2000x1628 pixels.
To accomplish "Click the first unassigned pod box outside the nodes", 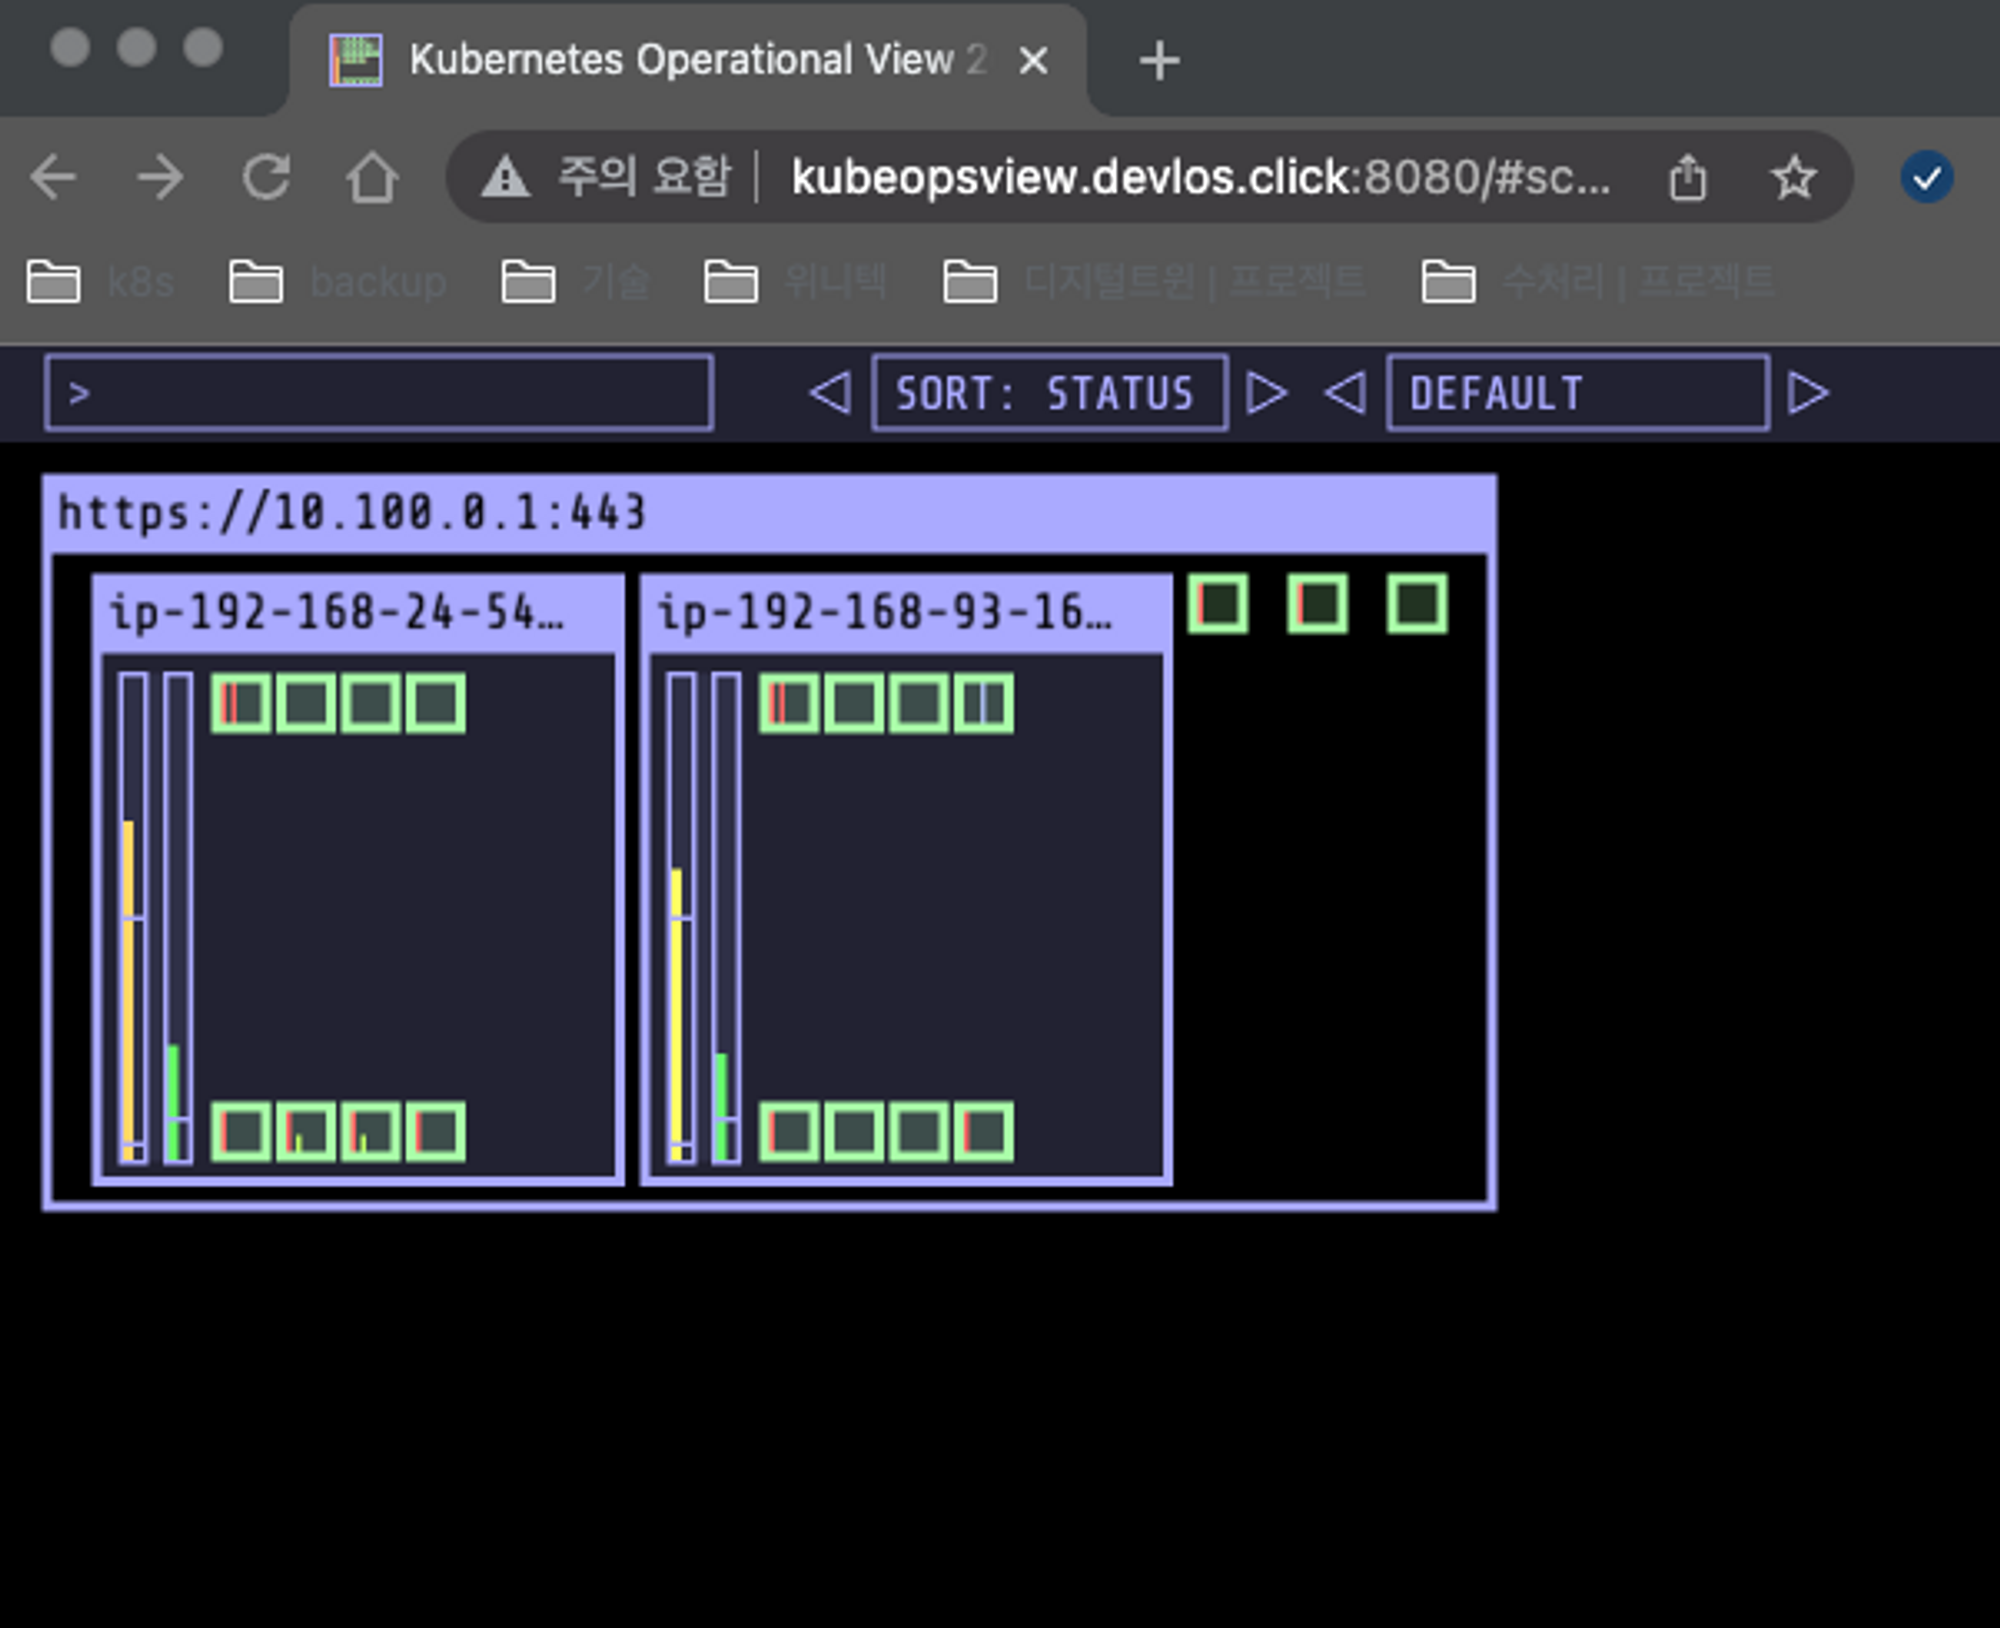I will tap(1218, 604).
